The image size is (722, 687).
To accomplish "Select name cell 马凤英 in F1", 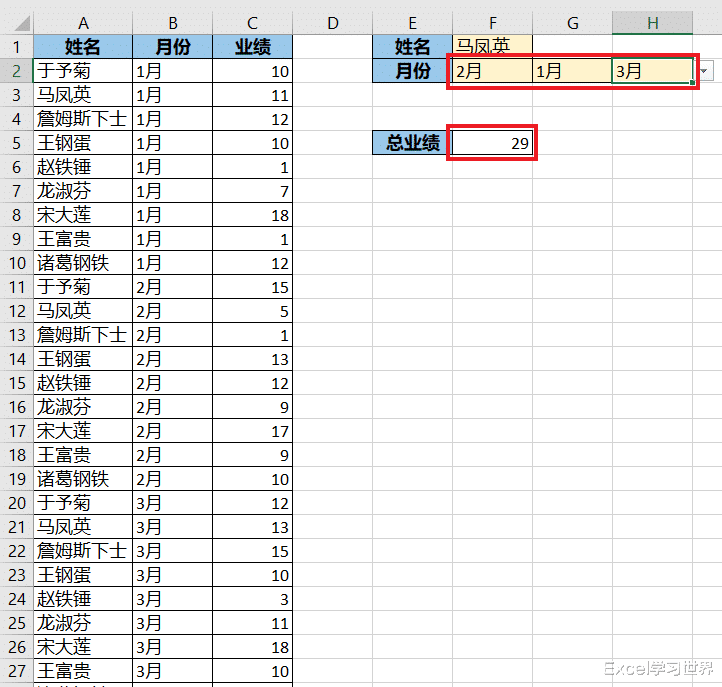I will point(492,47).
